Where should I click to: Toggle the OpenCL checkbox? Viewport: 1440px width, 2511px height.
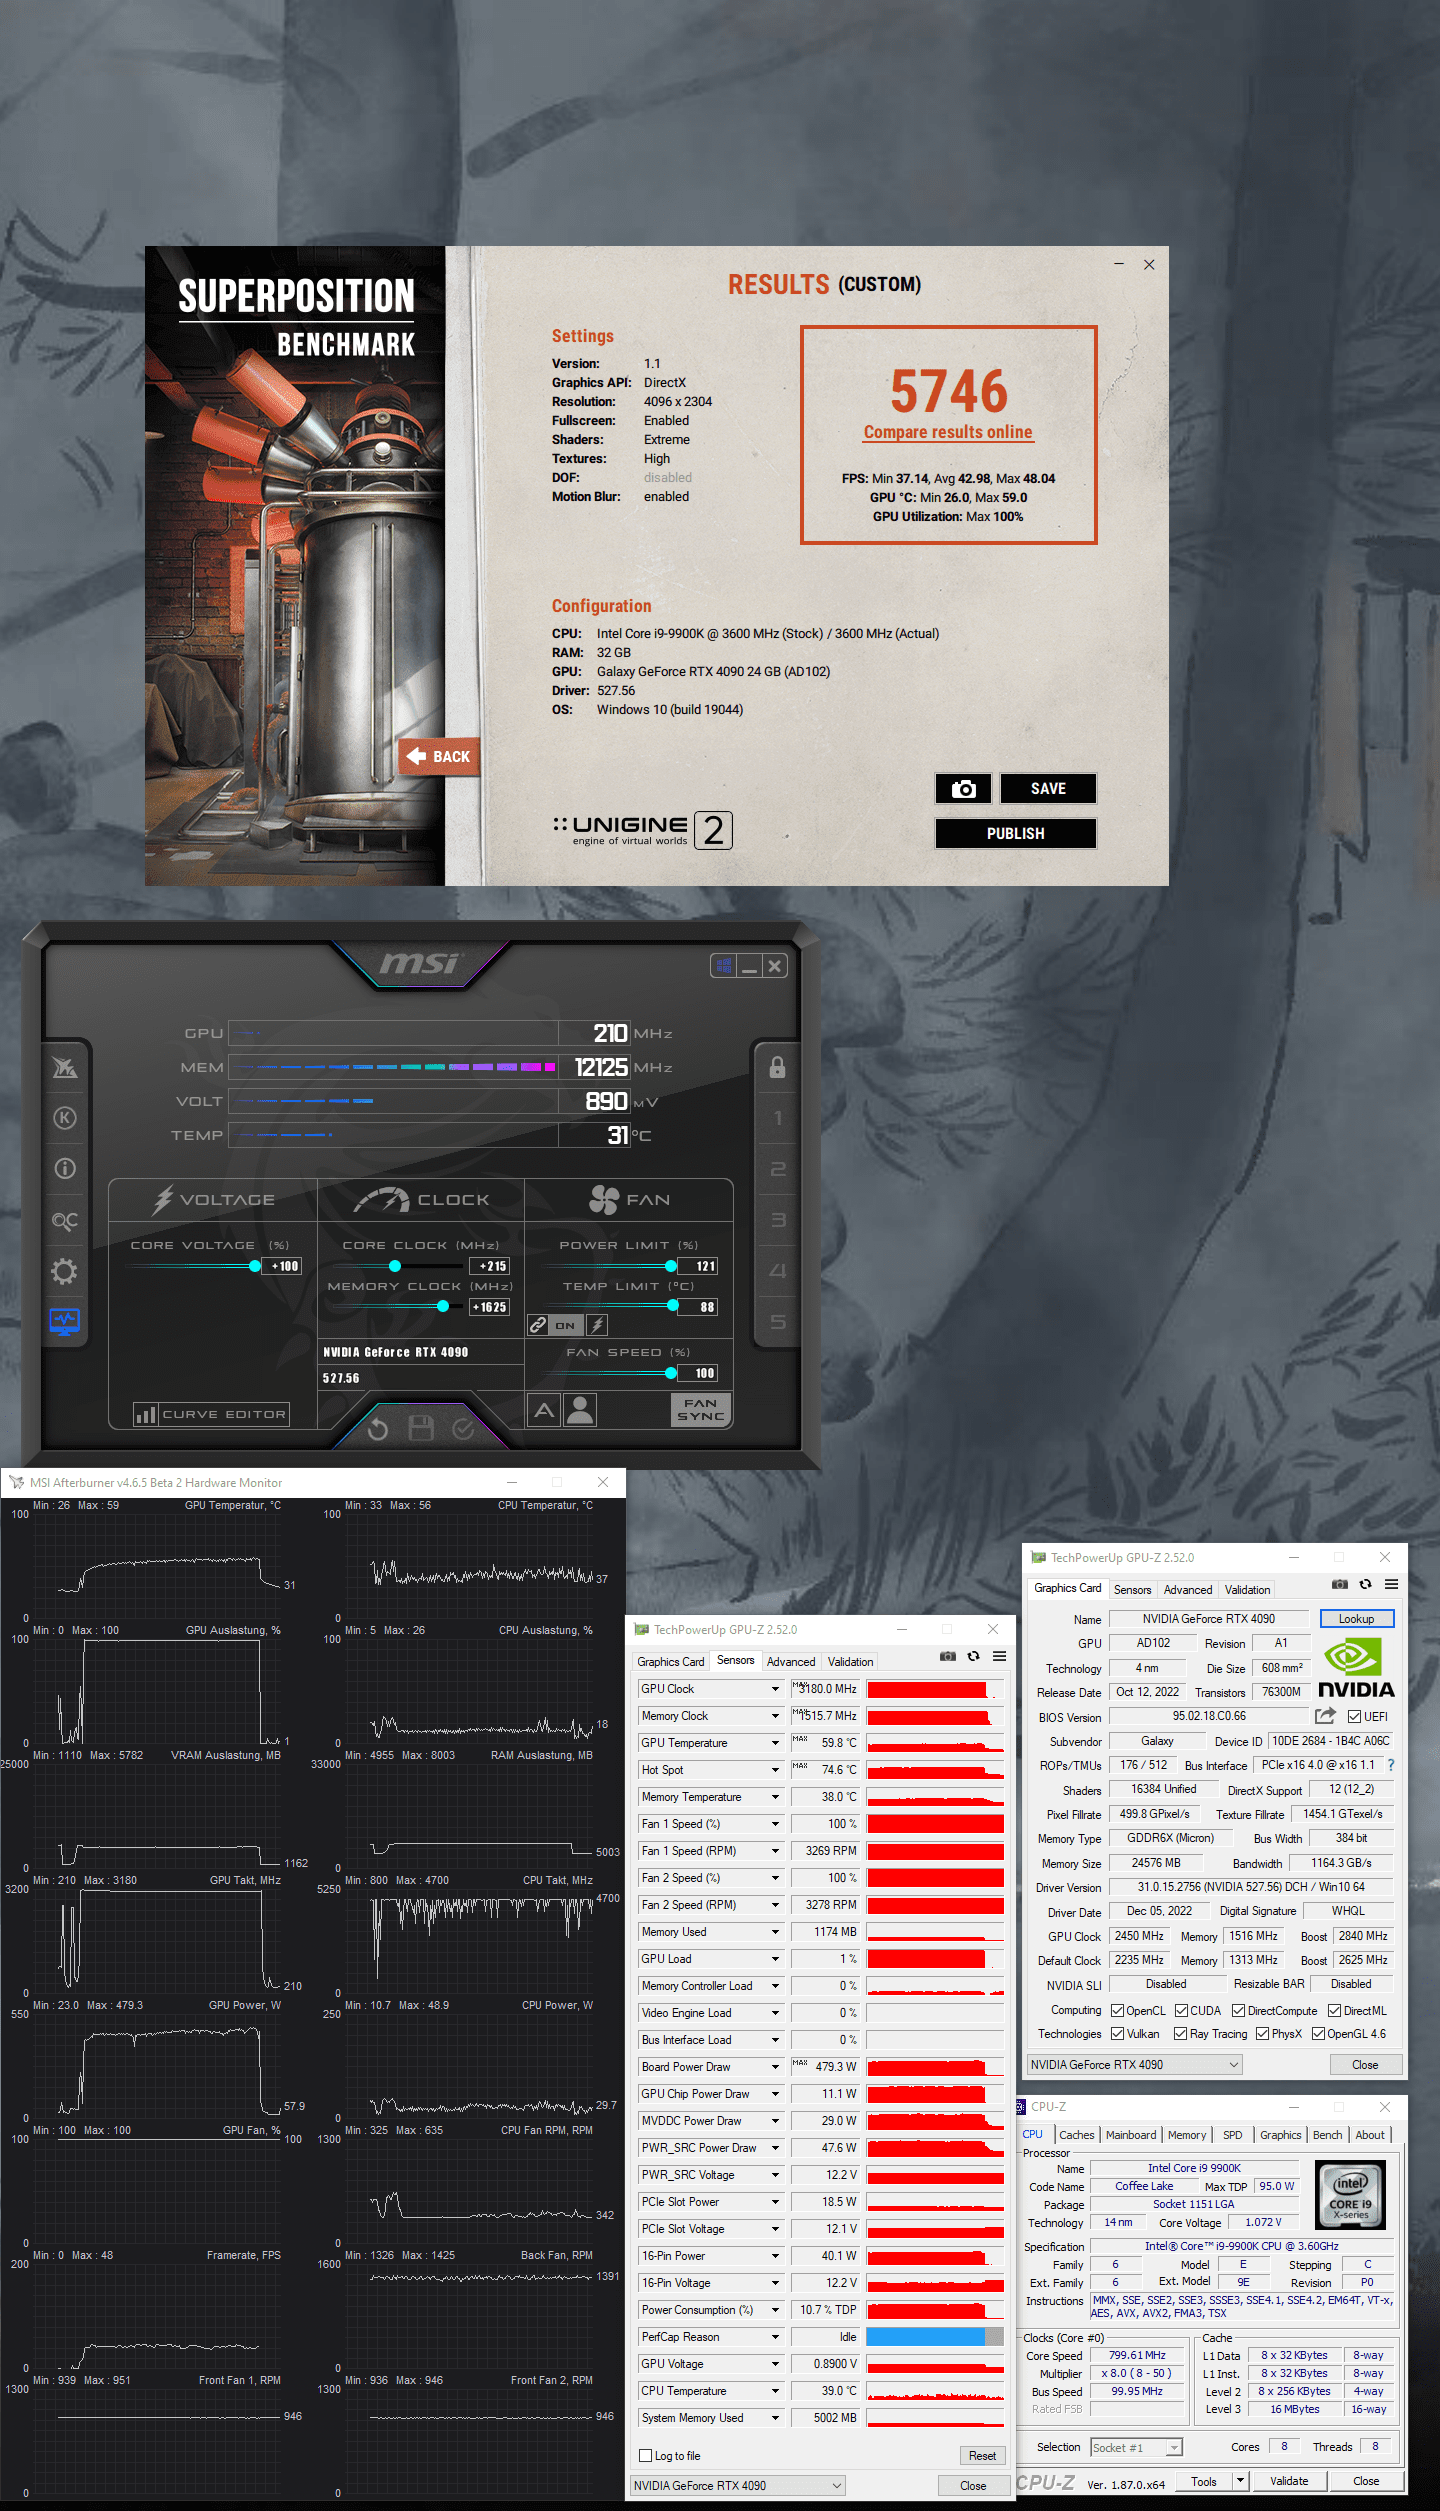1117,2010
